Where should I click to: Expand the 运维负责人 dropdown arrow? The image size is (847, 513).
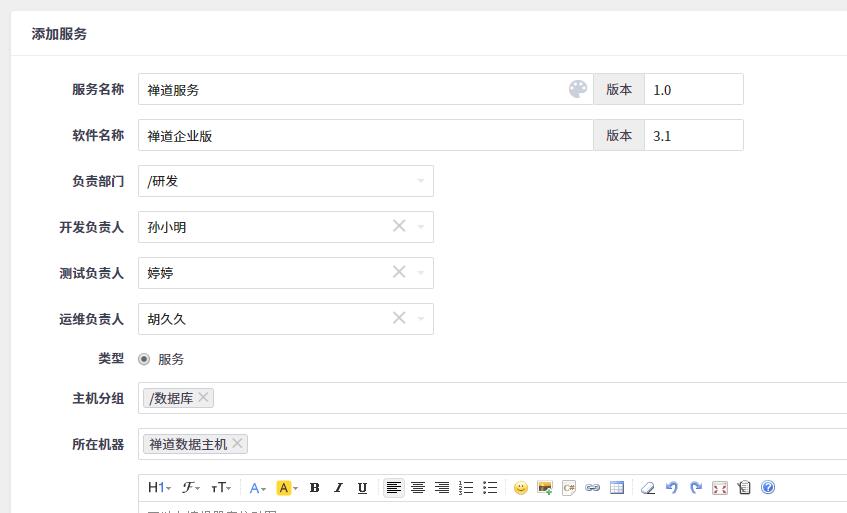click(421, 319)
